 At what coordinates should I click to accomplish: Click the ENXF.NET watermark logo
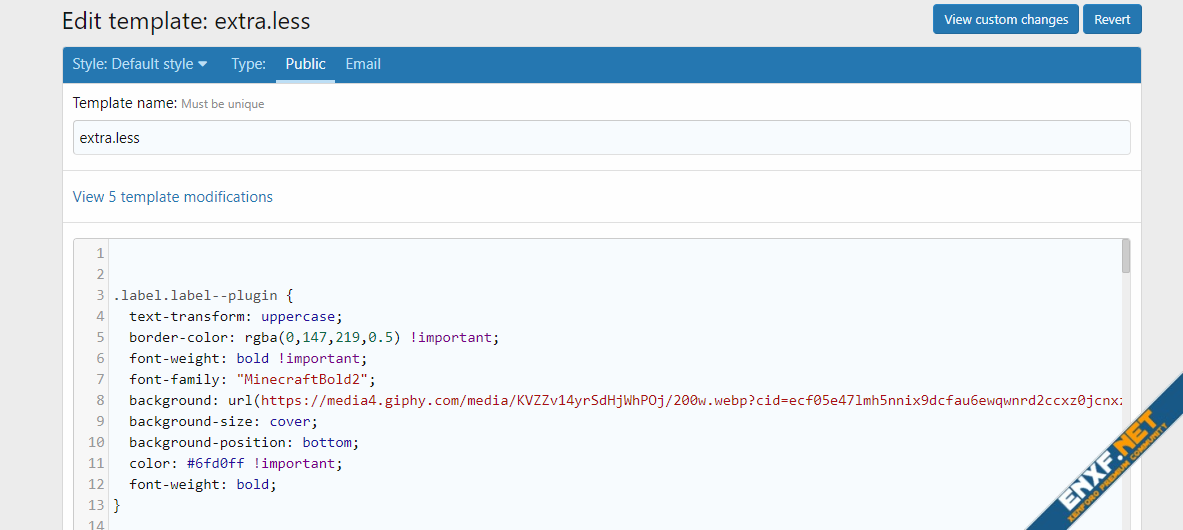point(1100,455)
